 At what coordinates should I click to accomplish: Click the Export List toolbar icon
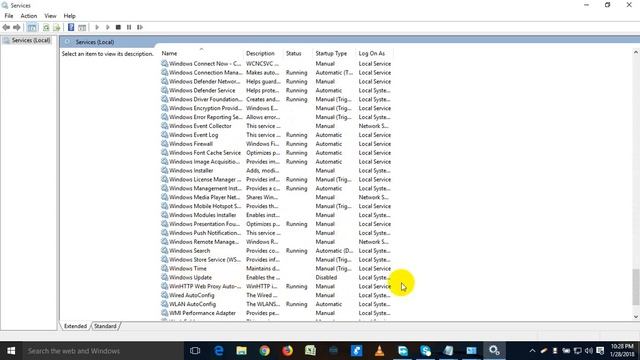click(x=56, y=27)
